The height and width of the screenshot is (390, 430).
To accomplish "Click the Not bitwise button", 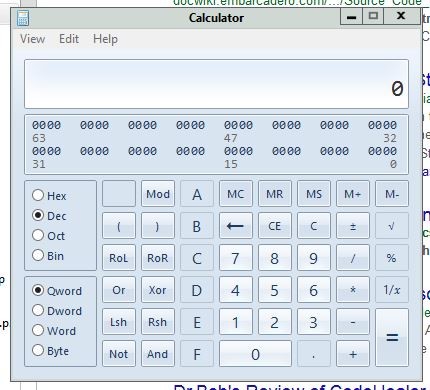I will pyautogui.click(x=119, y=354).
